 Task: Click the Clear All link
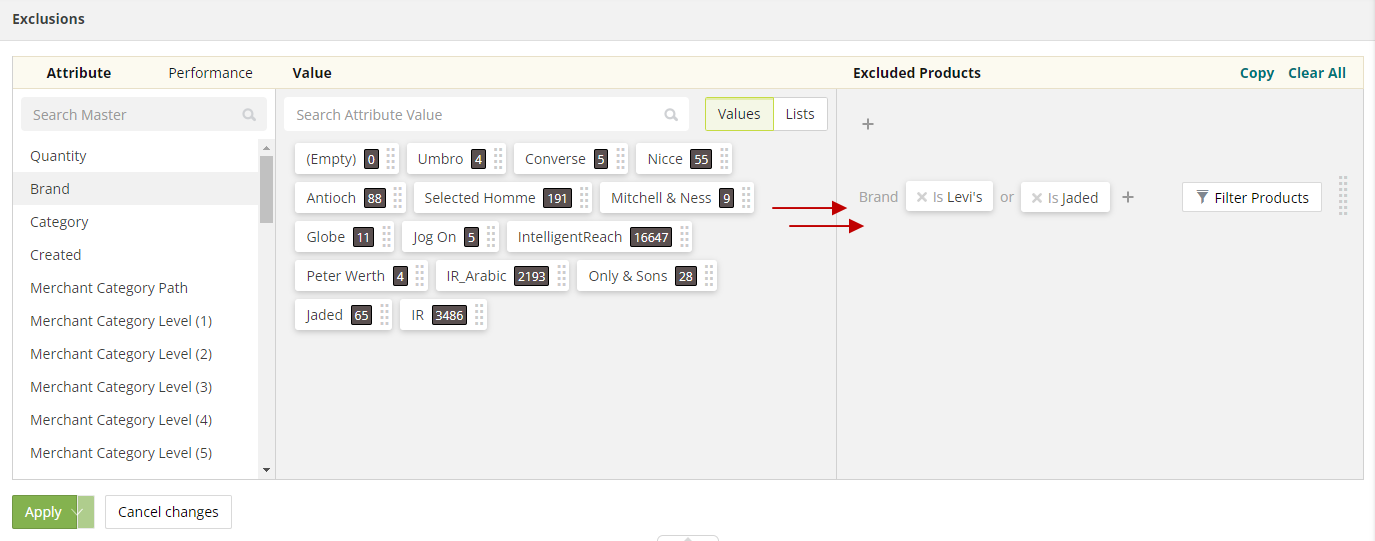click(1317, 73)
